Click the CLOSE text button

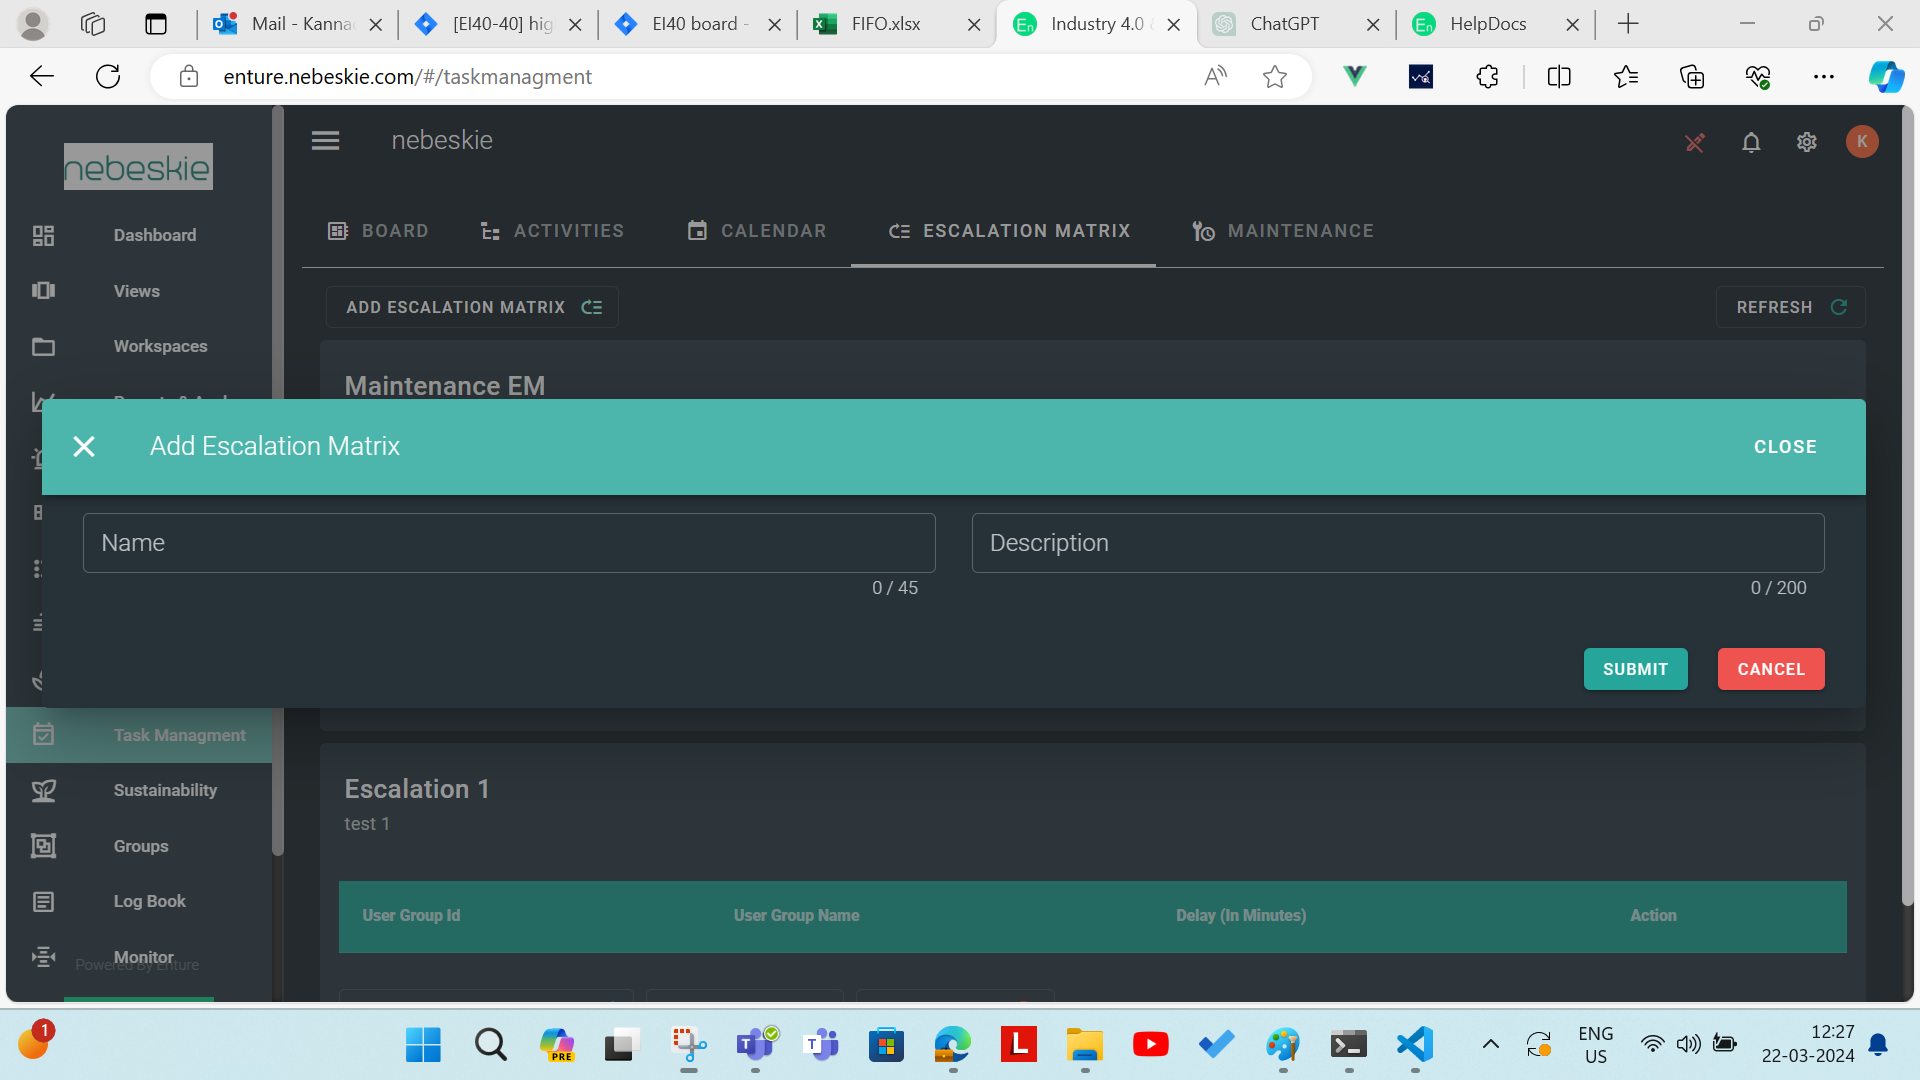[x=1784, y=447]
